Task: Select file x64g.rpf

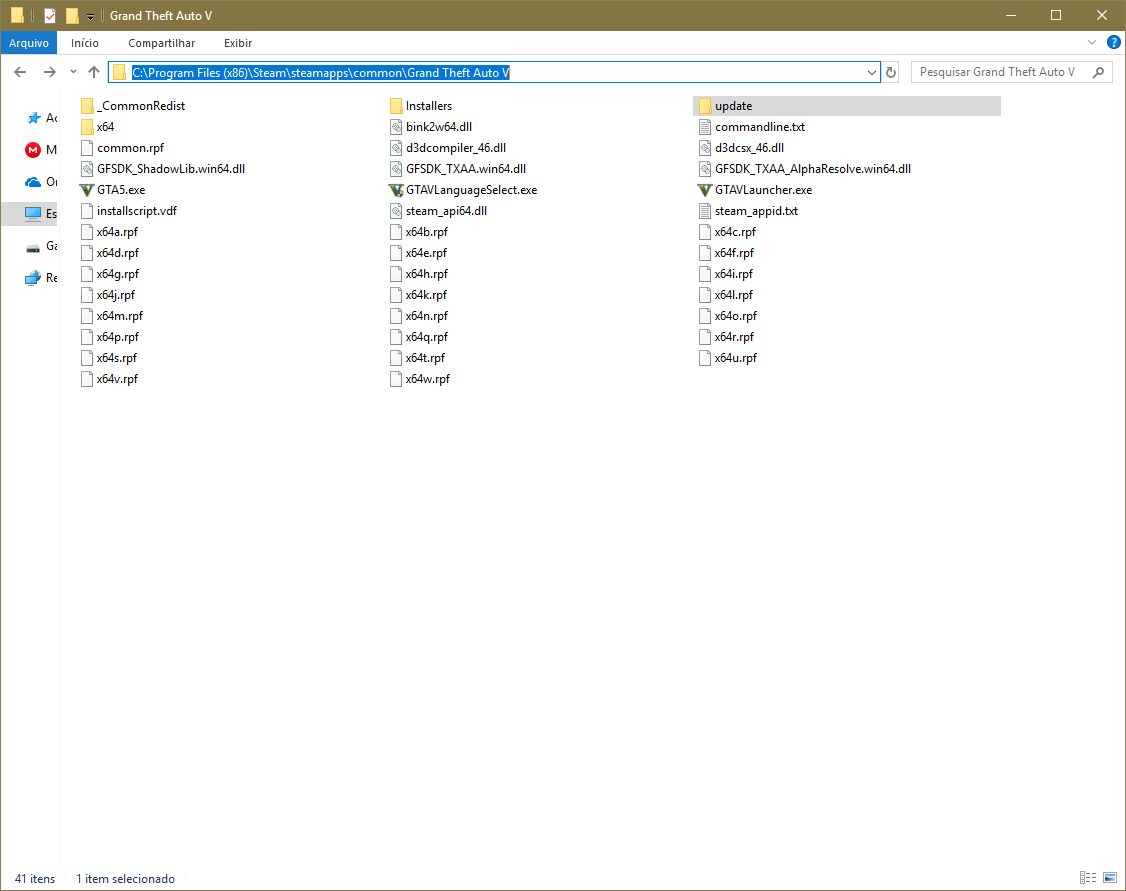Action: click(110, 274)
